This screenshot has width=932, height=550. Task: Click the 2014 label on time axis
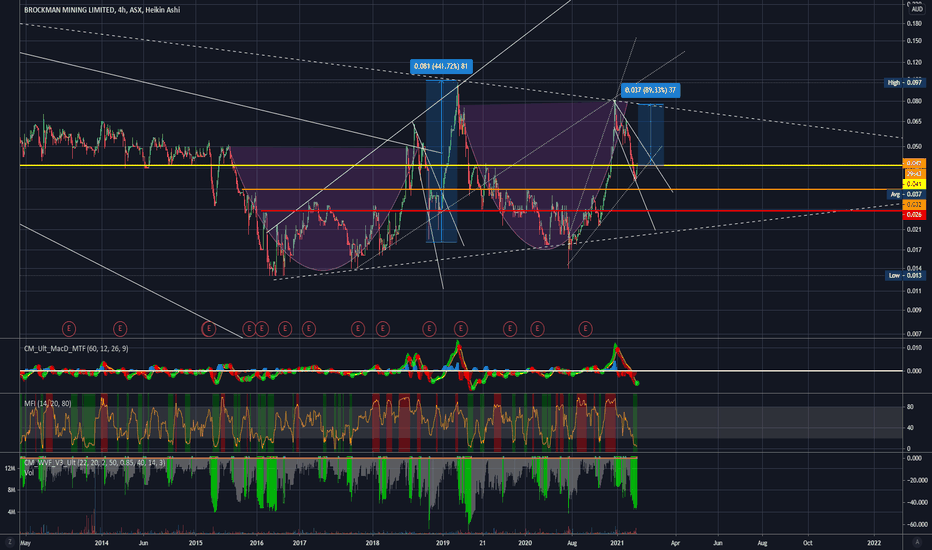[102, 543]
